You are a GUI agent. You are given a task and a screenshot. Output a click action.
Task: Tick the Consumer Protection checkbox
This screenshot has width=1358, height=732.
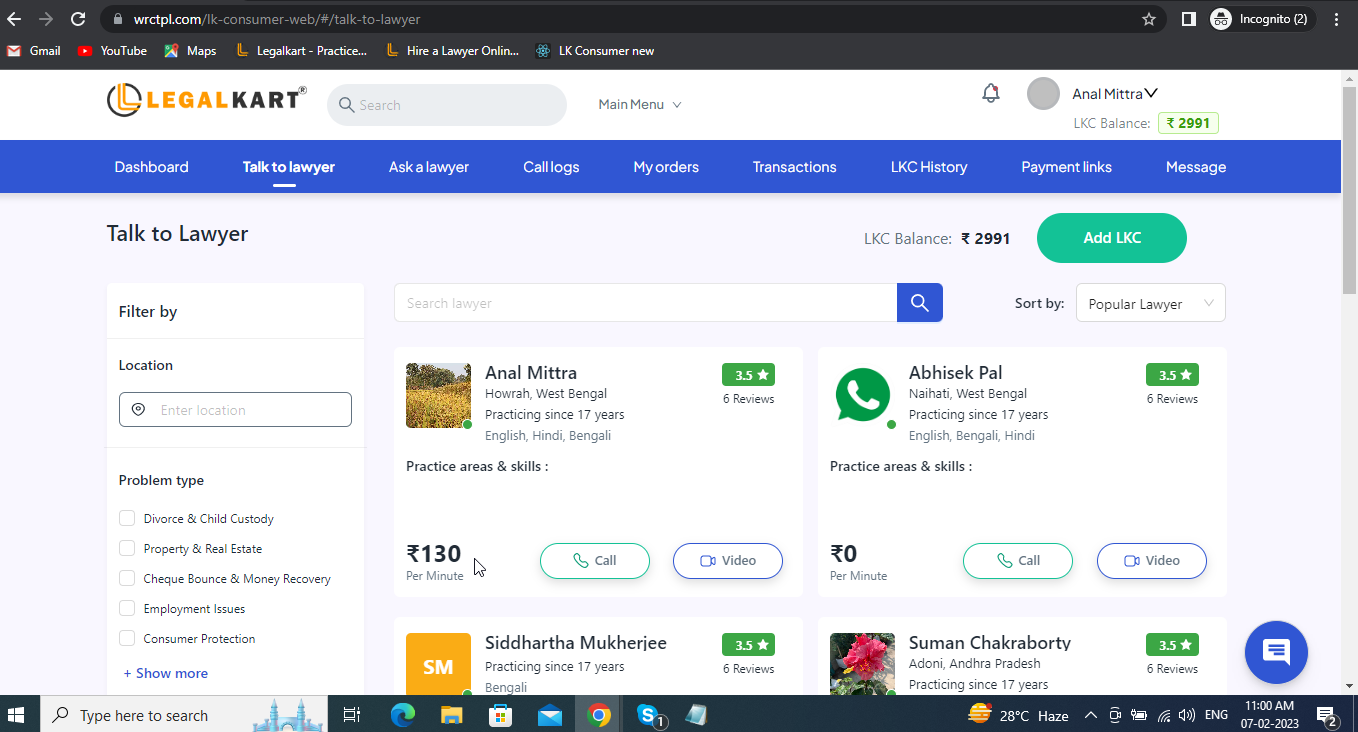click(127, 638)
